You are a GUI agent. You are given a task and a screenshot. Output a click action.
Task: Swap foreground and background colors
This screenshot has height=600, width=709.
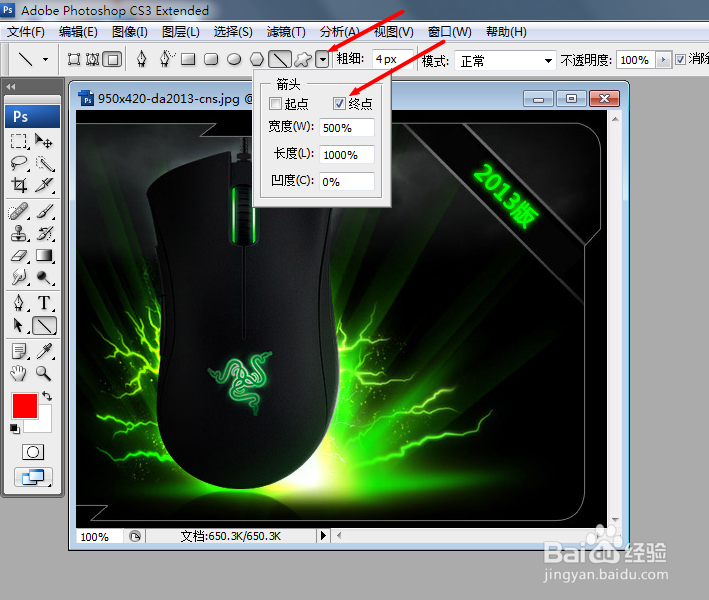(47, 397)
